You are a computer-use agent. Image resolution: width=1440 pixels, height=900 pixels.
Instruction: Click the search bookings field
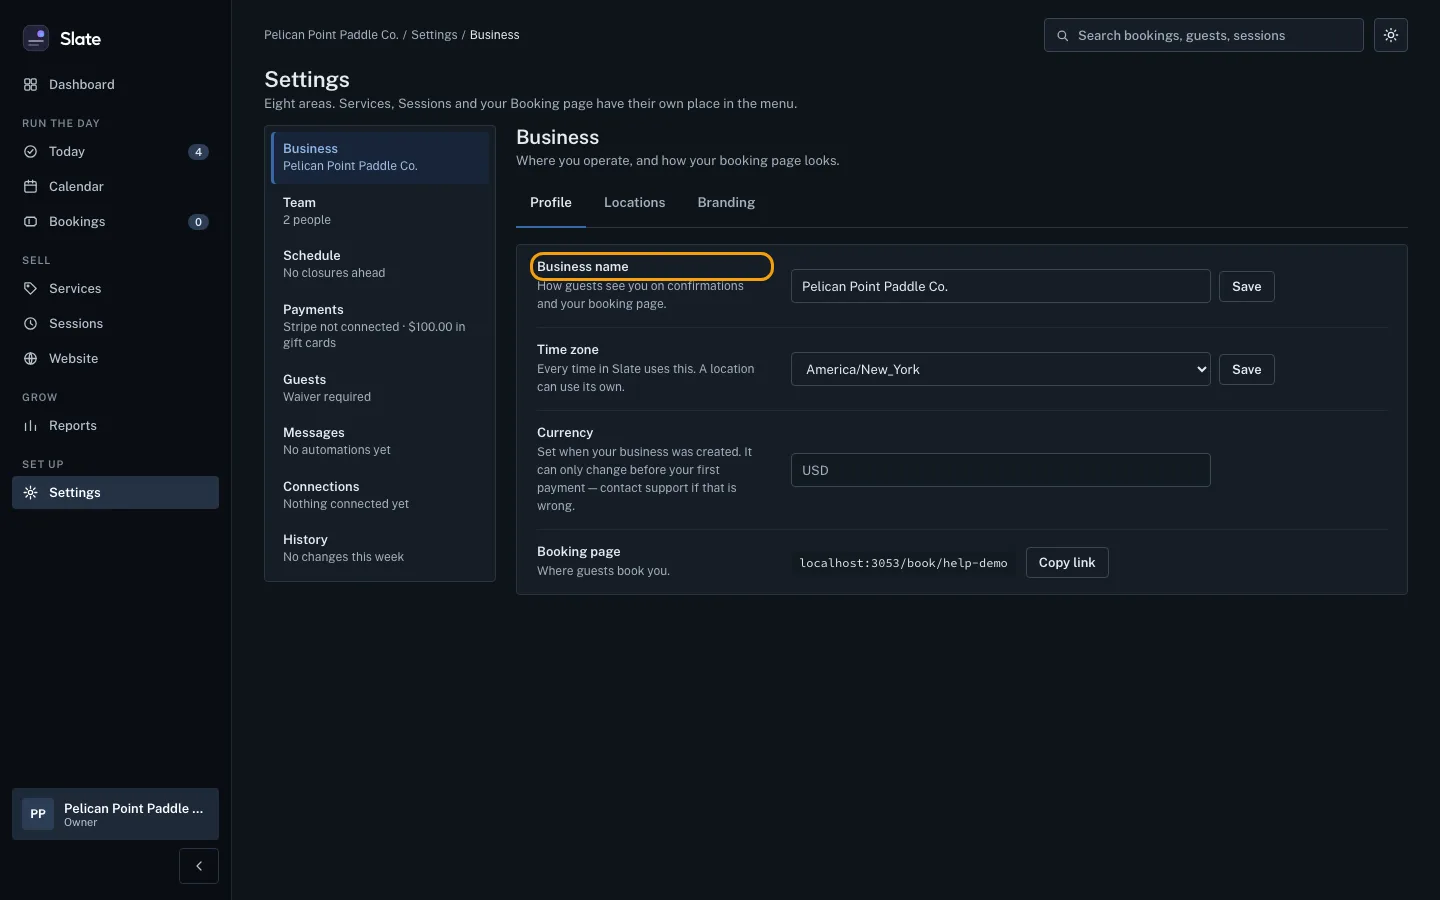click(1204, 36)
